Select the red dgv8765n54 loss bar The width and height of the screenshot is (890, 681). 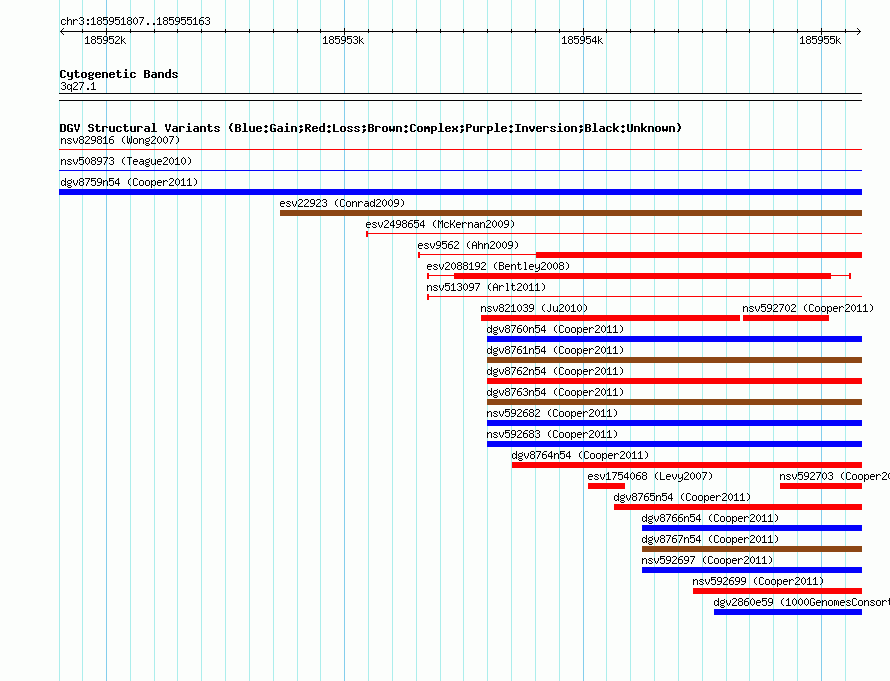(x=738, y=507)
